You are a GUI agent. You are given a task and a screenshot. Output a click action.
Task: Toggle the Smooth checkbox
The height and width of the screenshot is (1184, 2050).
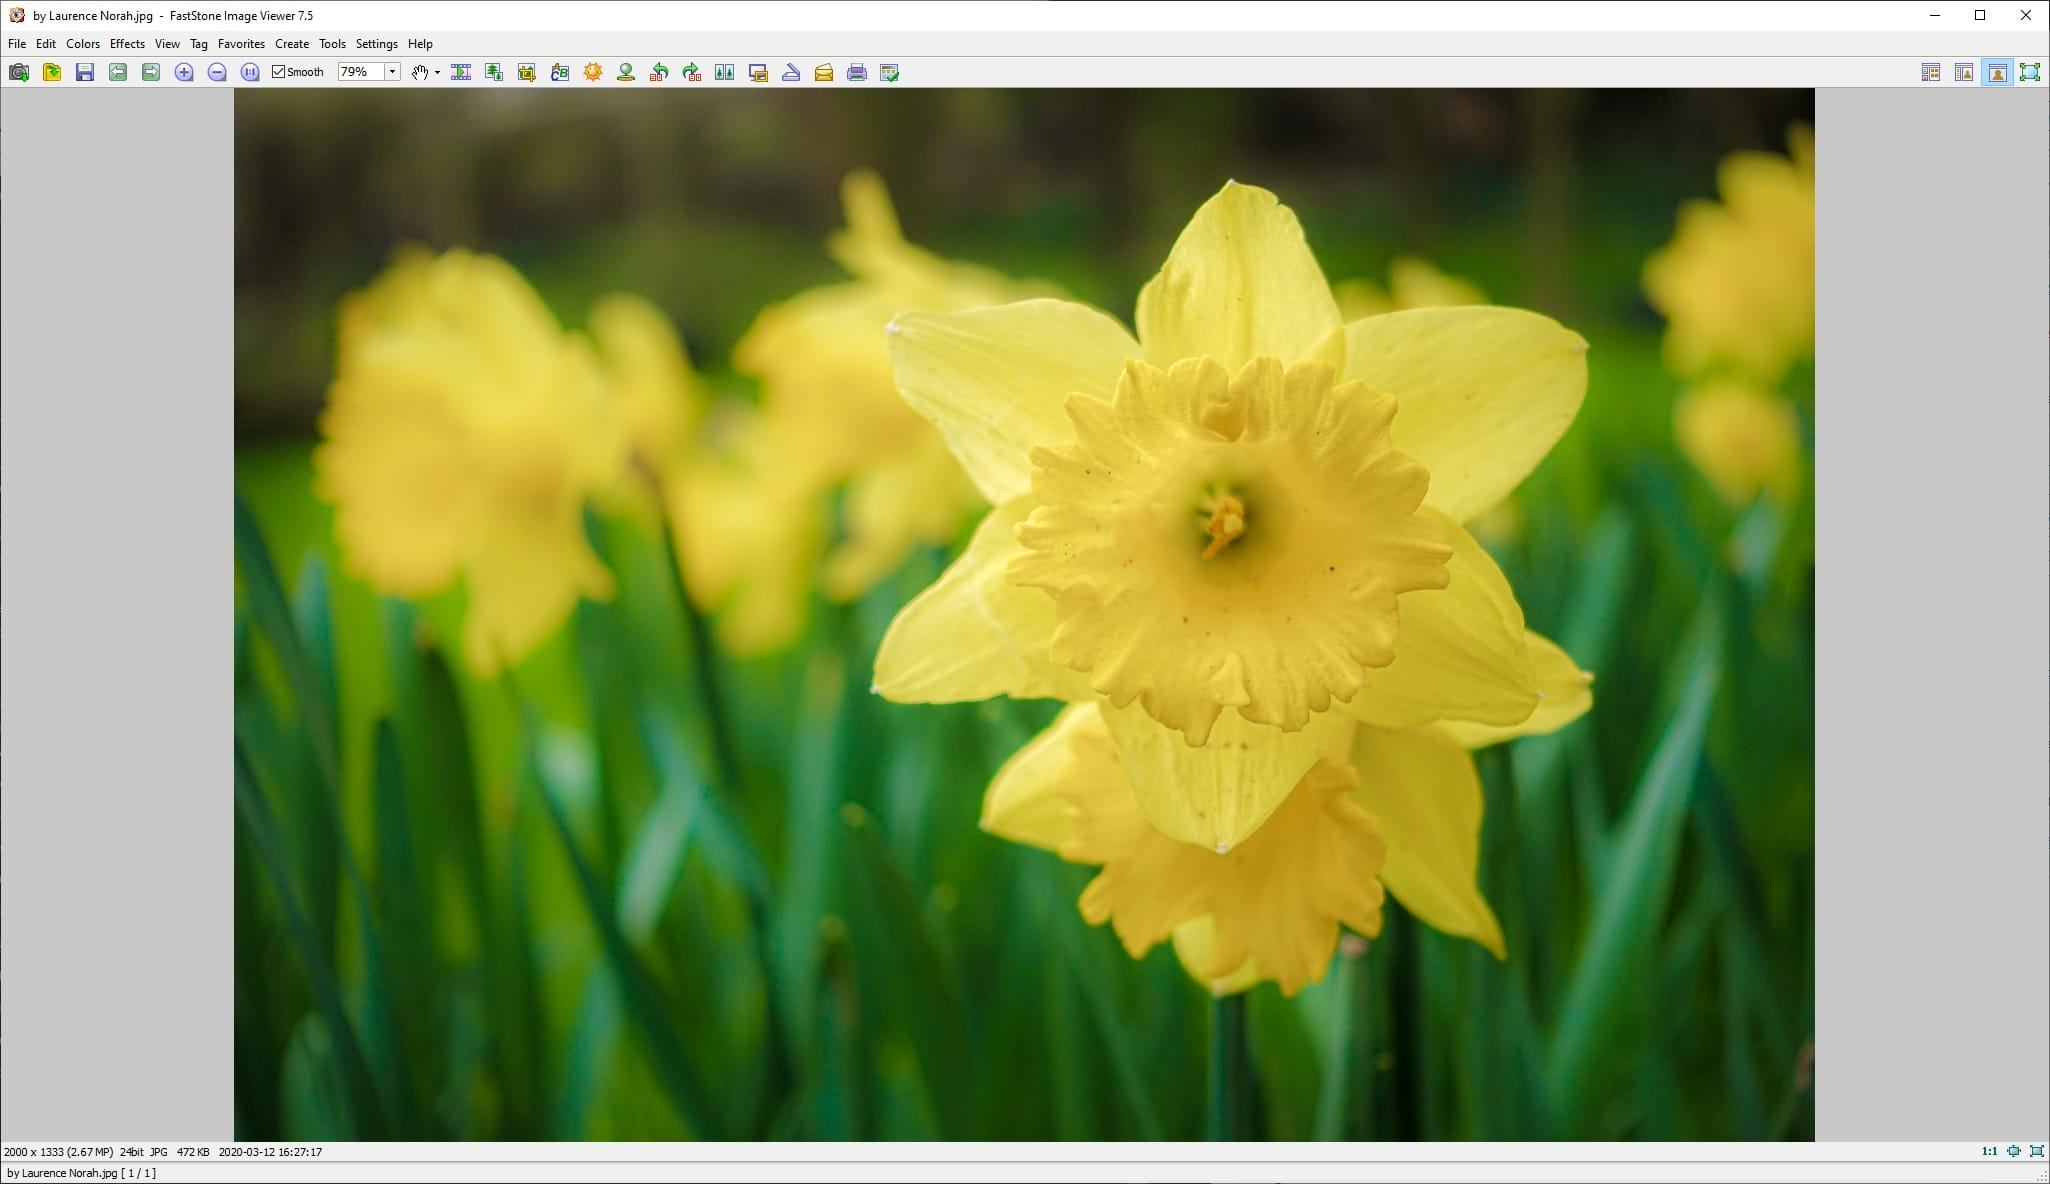pos(279,72)
